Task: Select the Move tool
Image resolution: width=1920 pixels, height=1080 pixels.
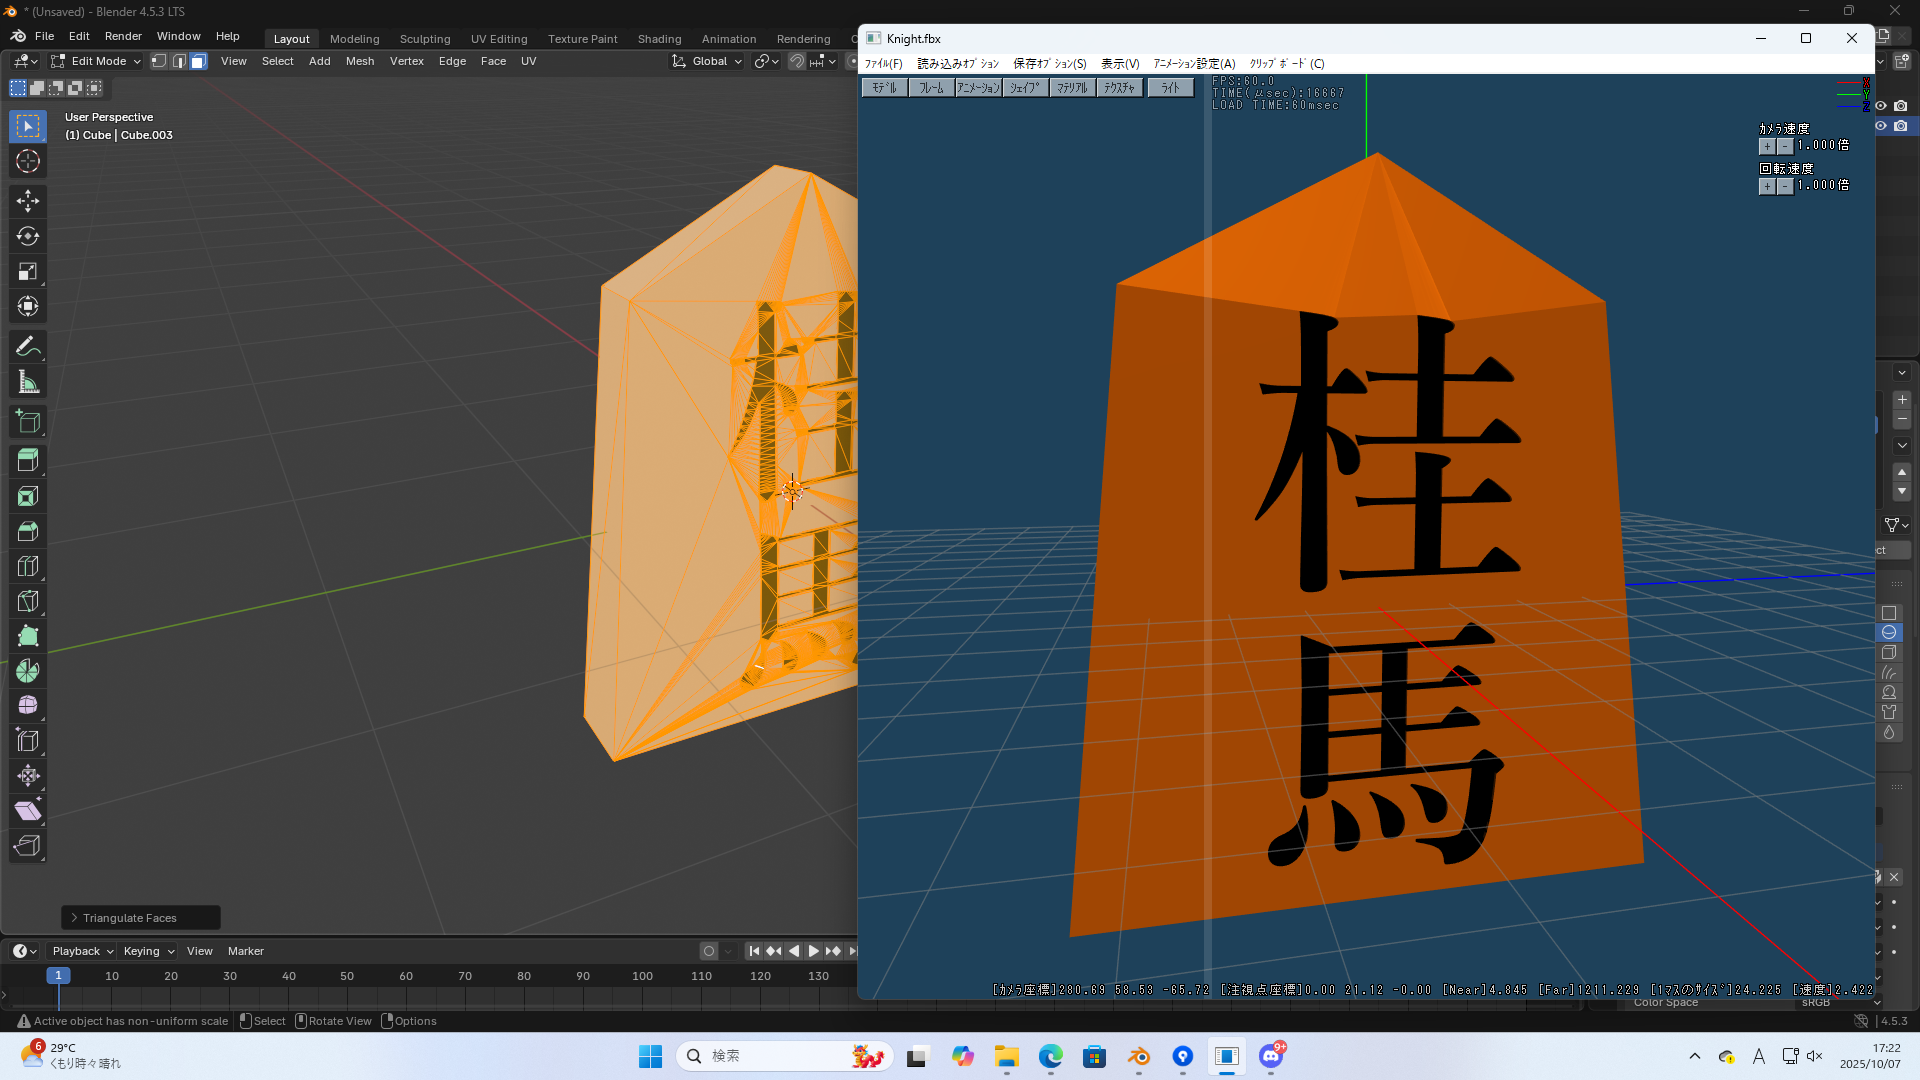Action: pyautogui.click(x=28, y=201)
